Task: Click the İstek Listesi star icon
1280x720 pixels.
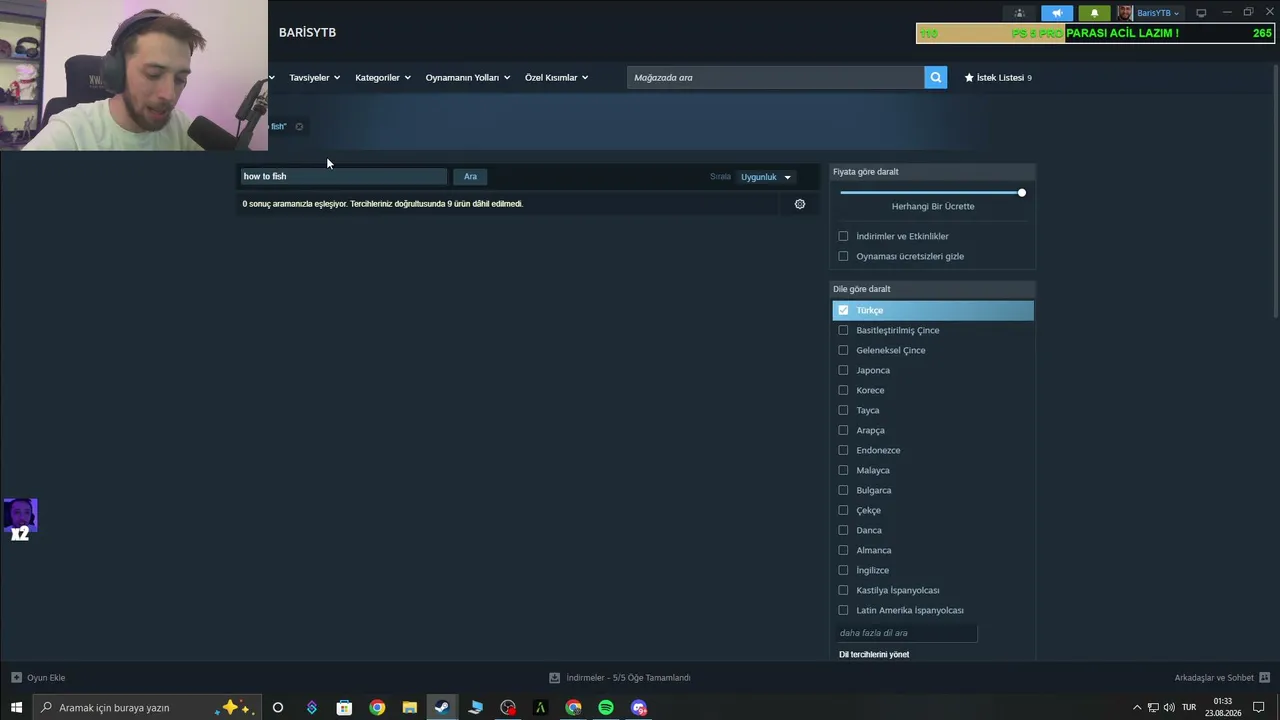Action: pyautogui.click(x=969, y=77)
